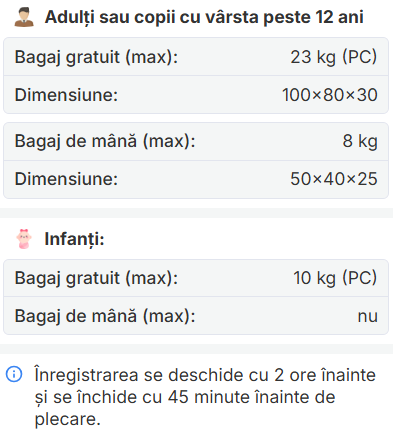Click the infant 'Bagaj gratuit (max):' label

(x=96, y=278)
